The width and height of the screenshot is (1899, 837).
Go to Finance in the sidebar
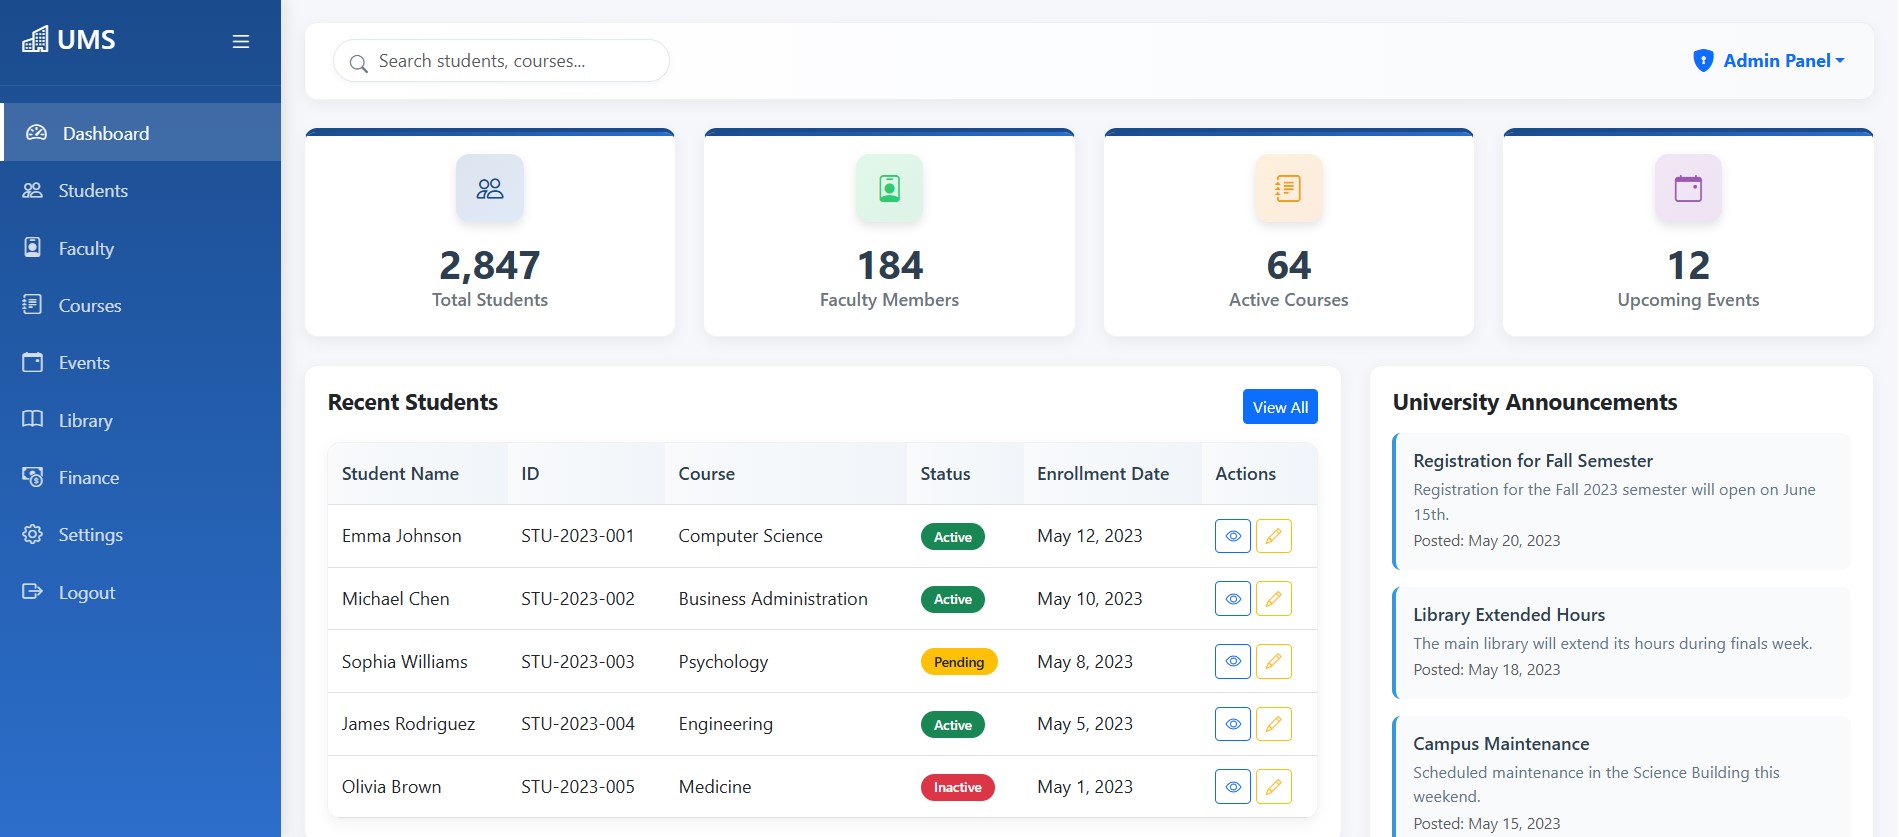coord(88,478)
